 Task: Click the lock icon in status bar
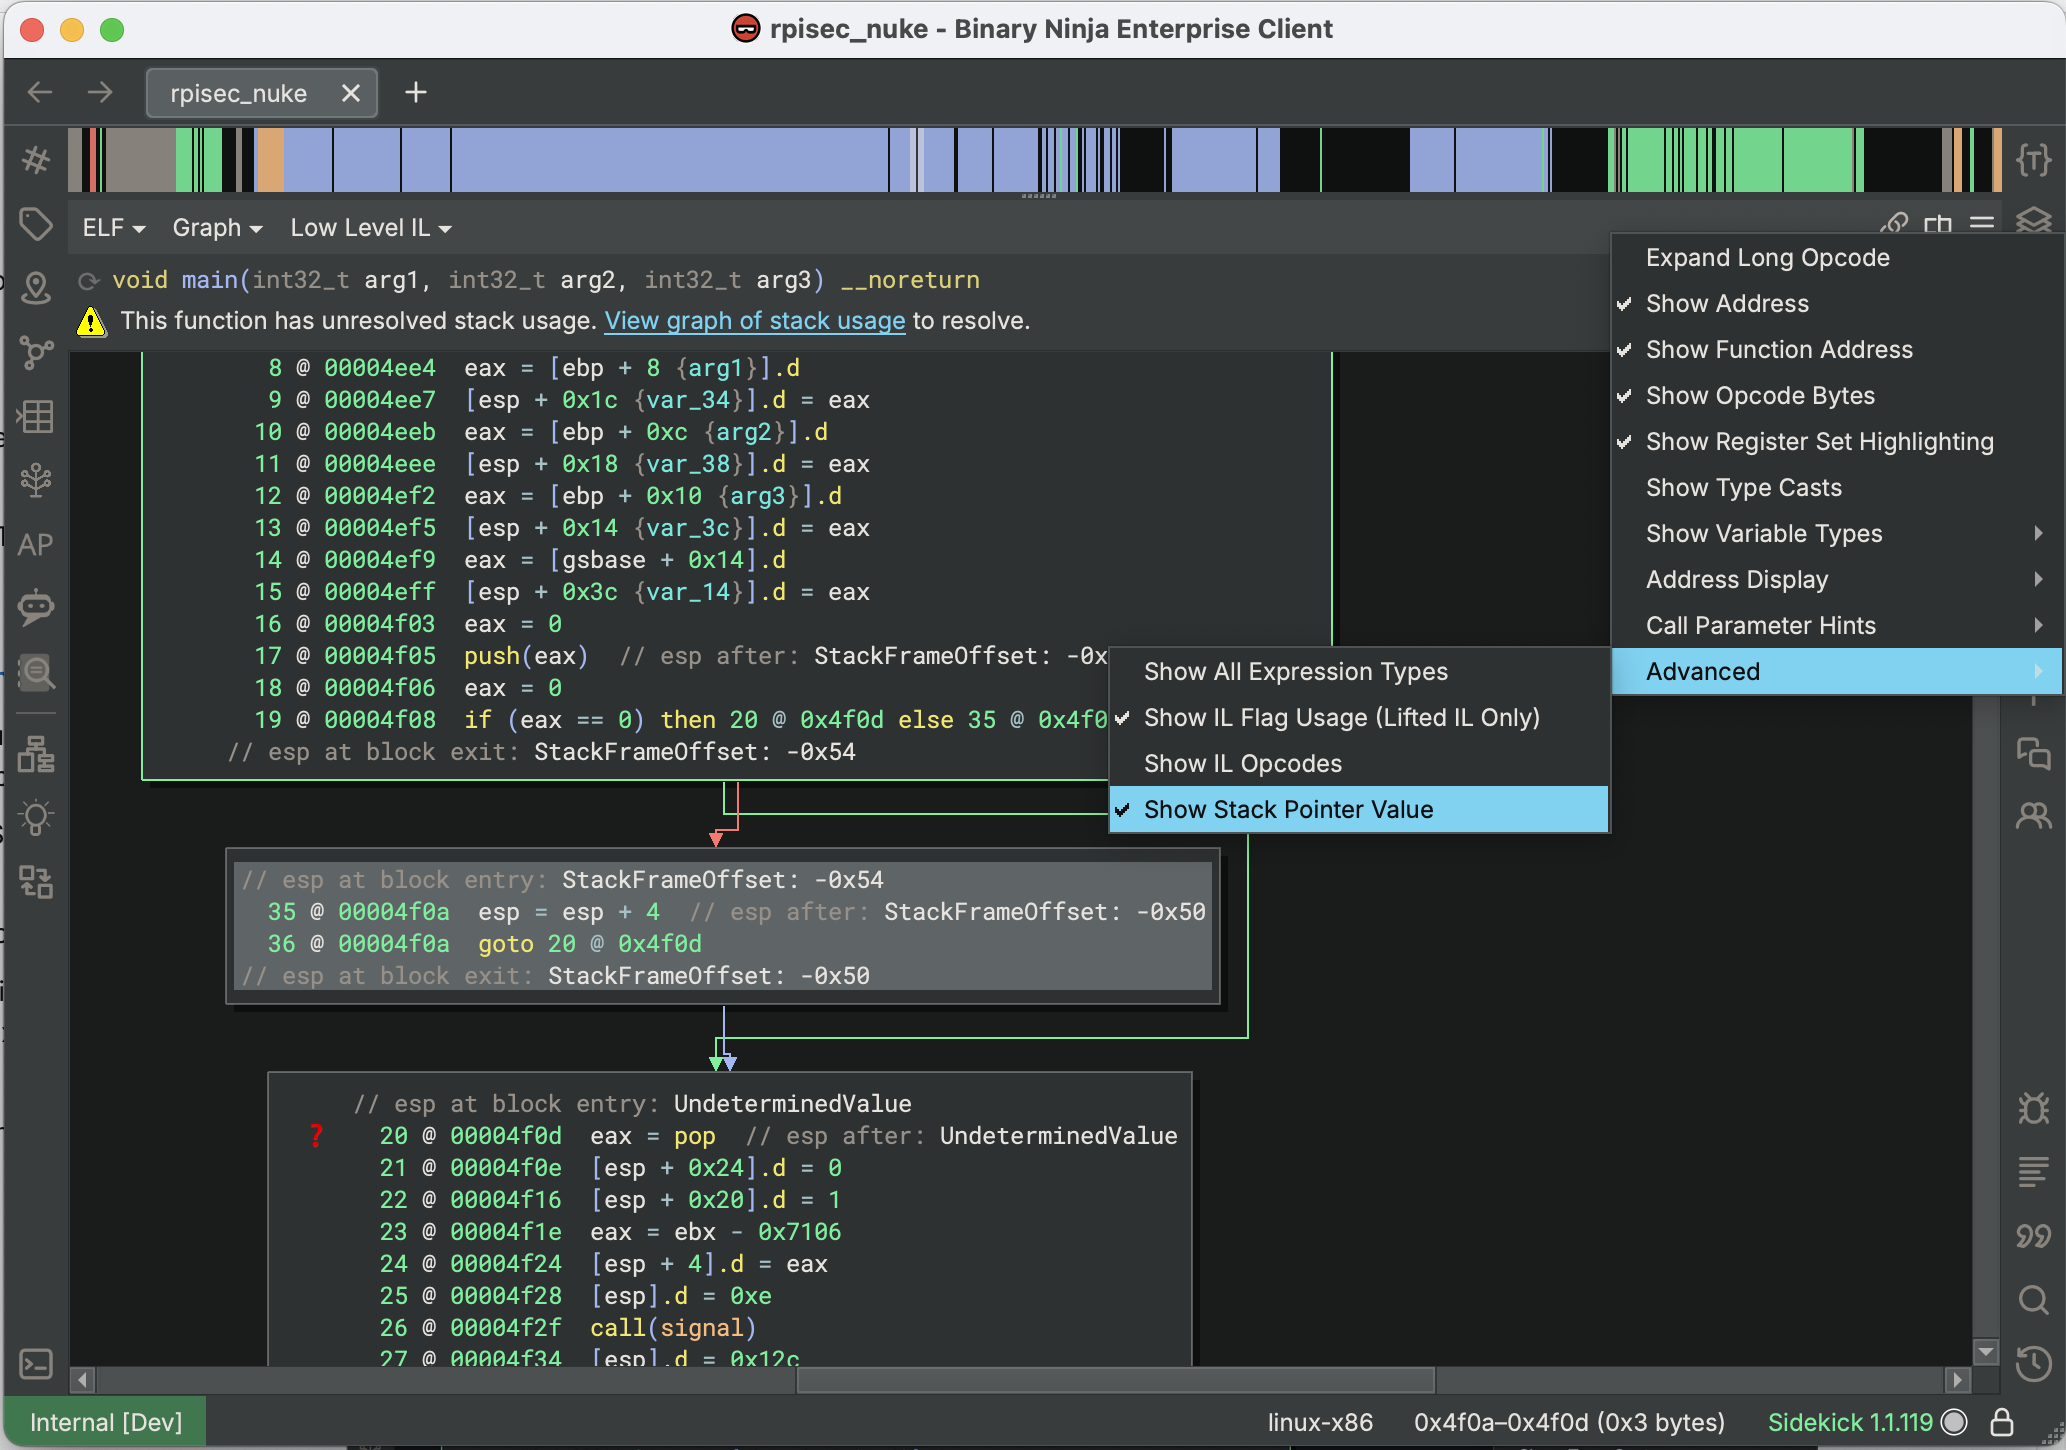click(2001, 1422)
